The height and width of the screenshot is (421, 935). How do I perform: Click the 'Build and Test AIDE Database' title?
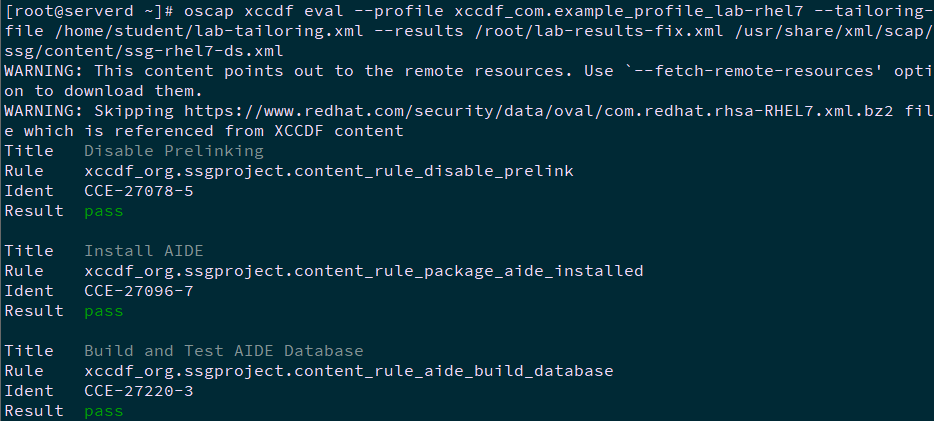click(x=223, y=351)
